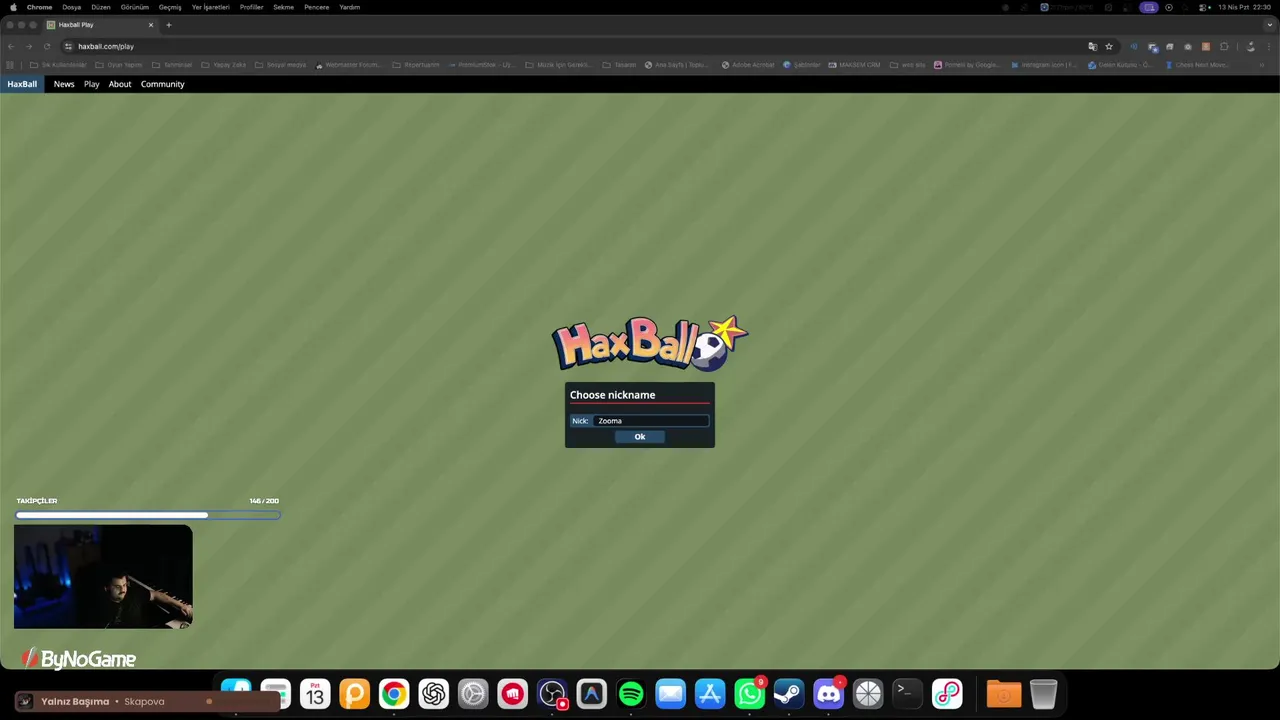Open the pink loop app in dock

947,694
